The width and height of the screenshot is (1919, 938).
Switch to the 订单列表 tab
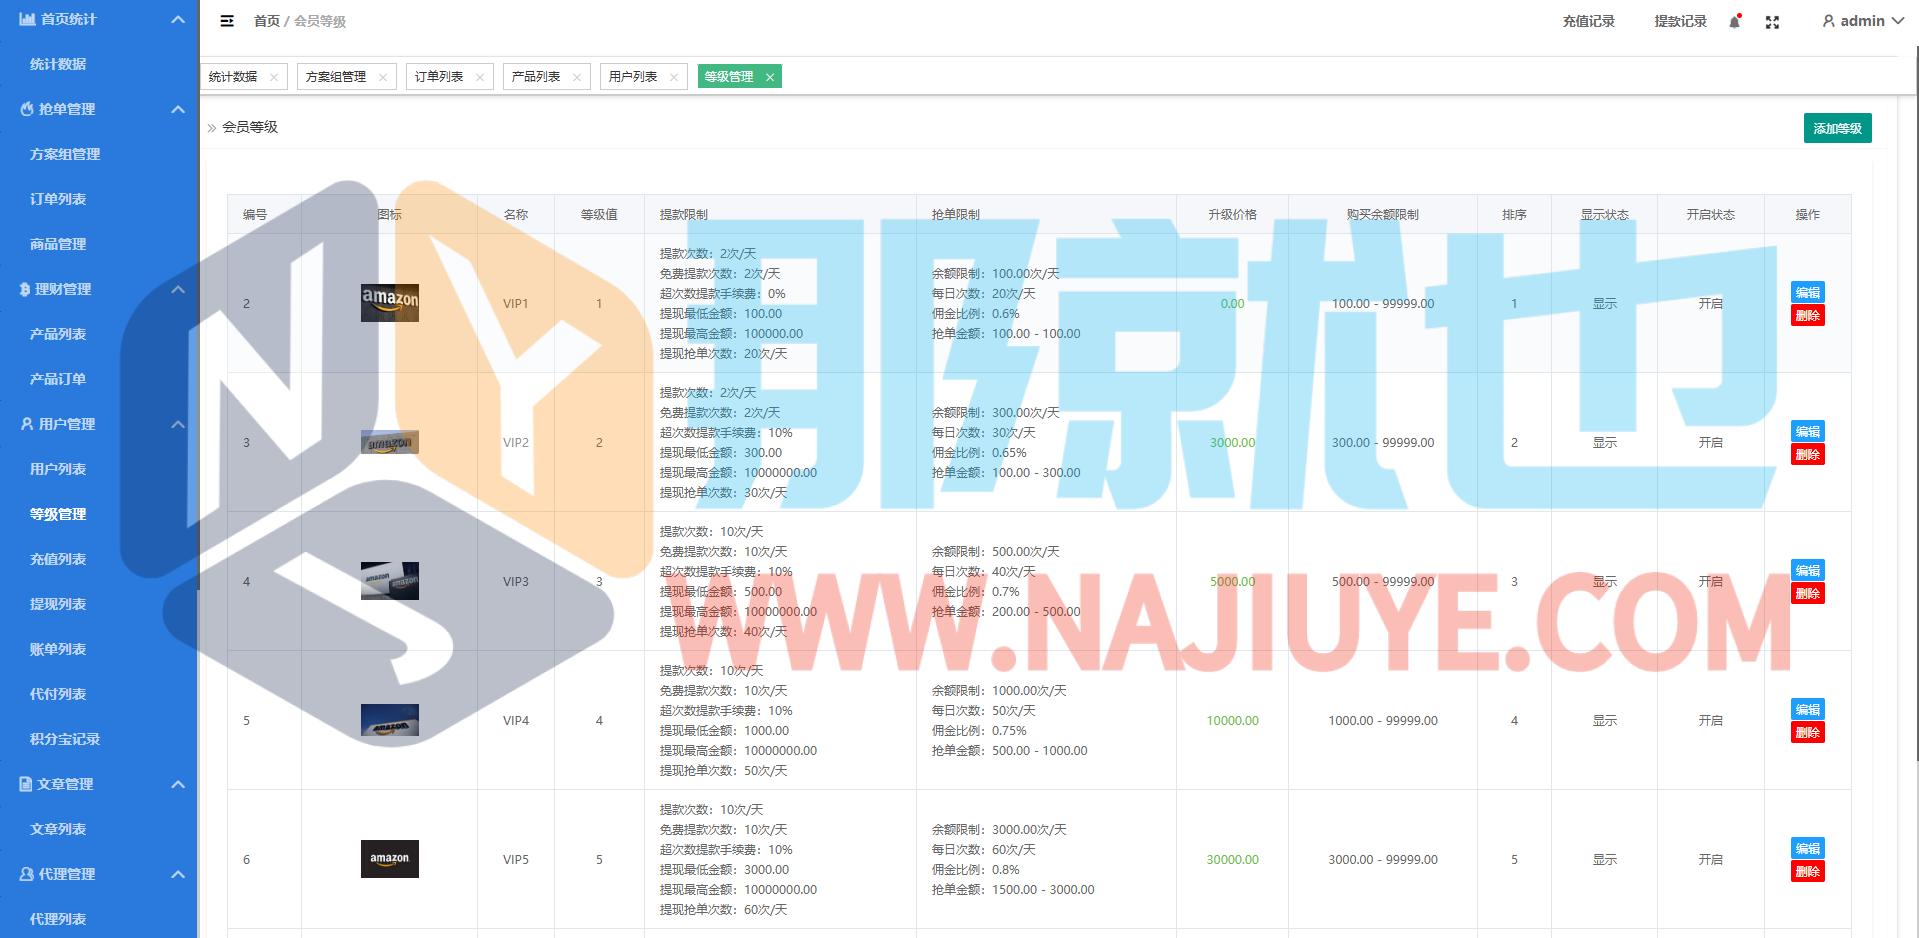pos(439,77)
